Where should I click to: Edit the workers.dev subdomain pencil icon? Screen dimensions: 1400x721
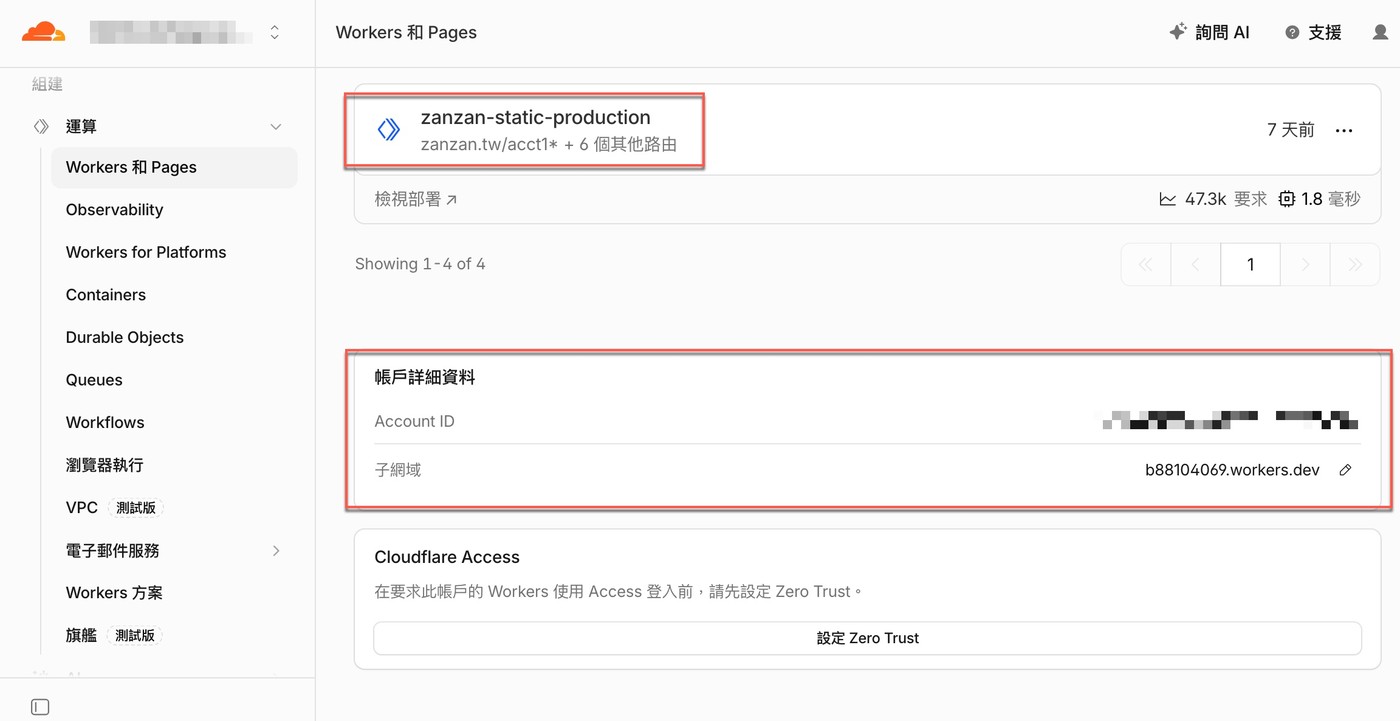click(x=1346, y=470)
